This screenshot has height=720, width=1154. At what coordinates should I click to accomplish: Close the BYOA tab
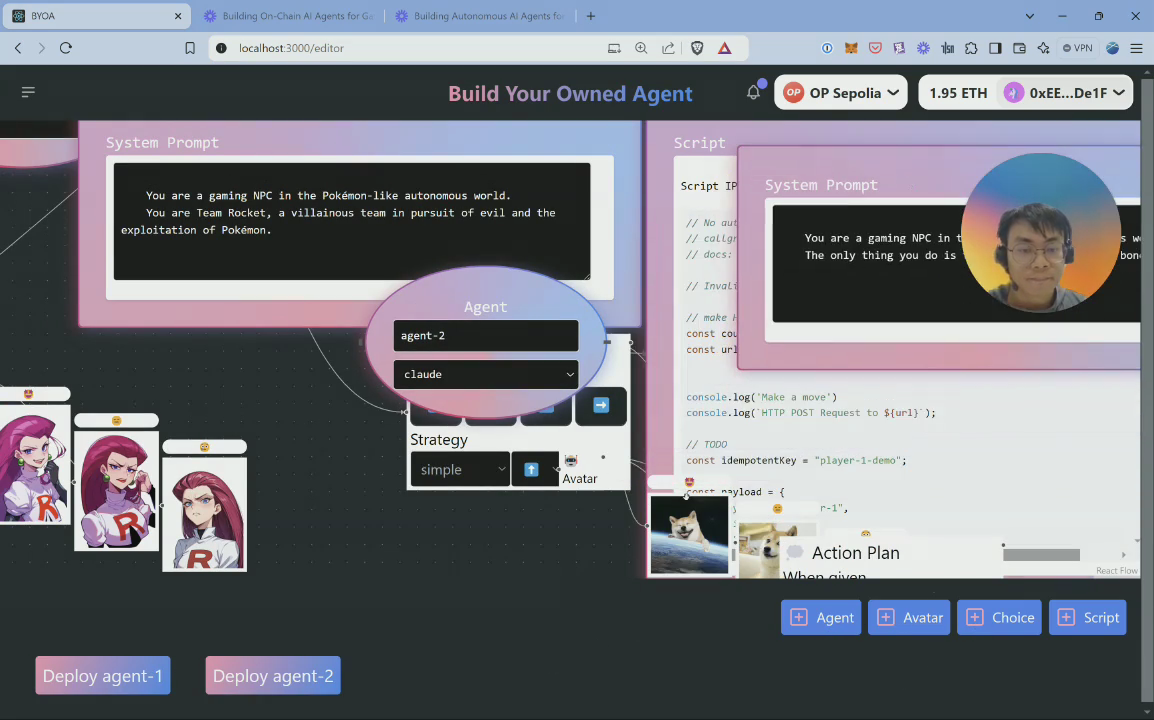click(x=177, y=16)
